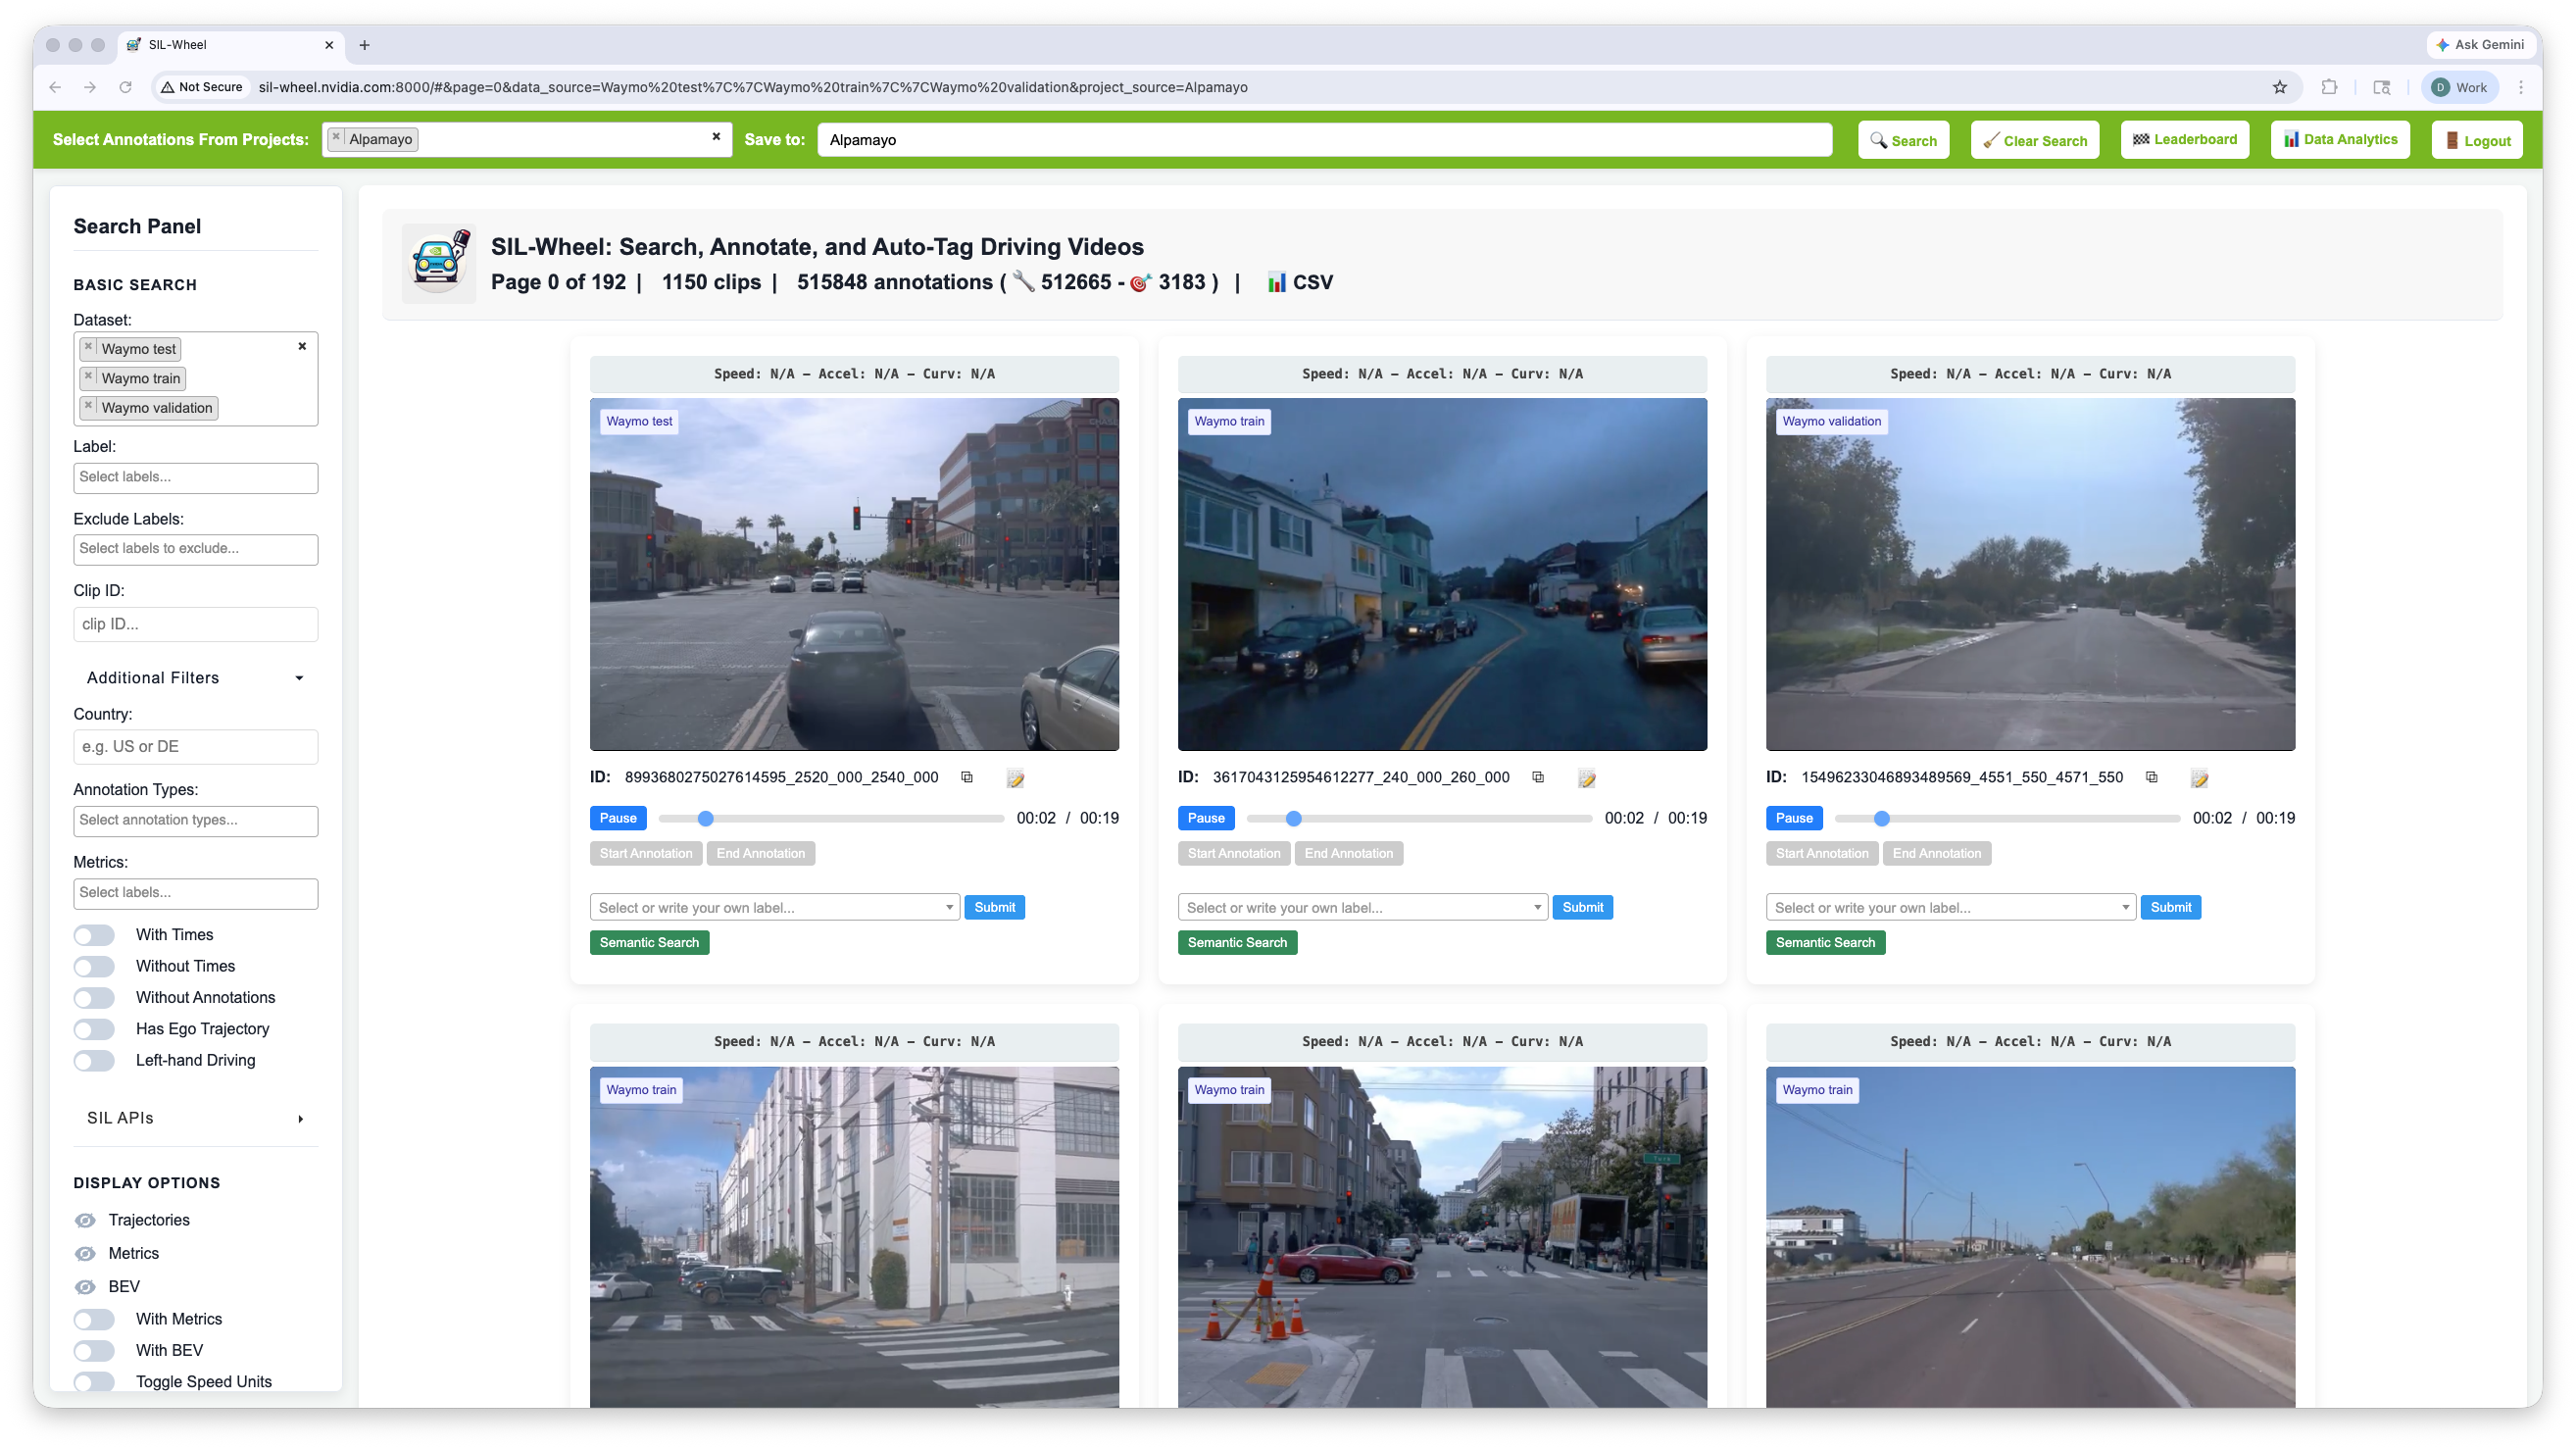
Task: Bookmark this page with the star icon
Action: point(2279,87)
